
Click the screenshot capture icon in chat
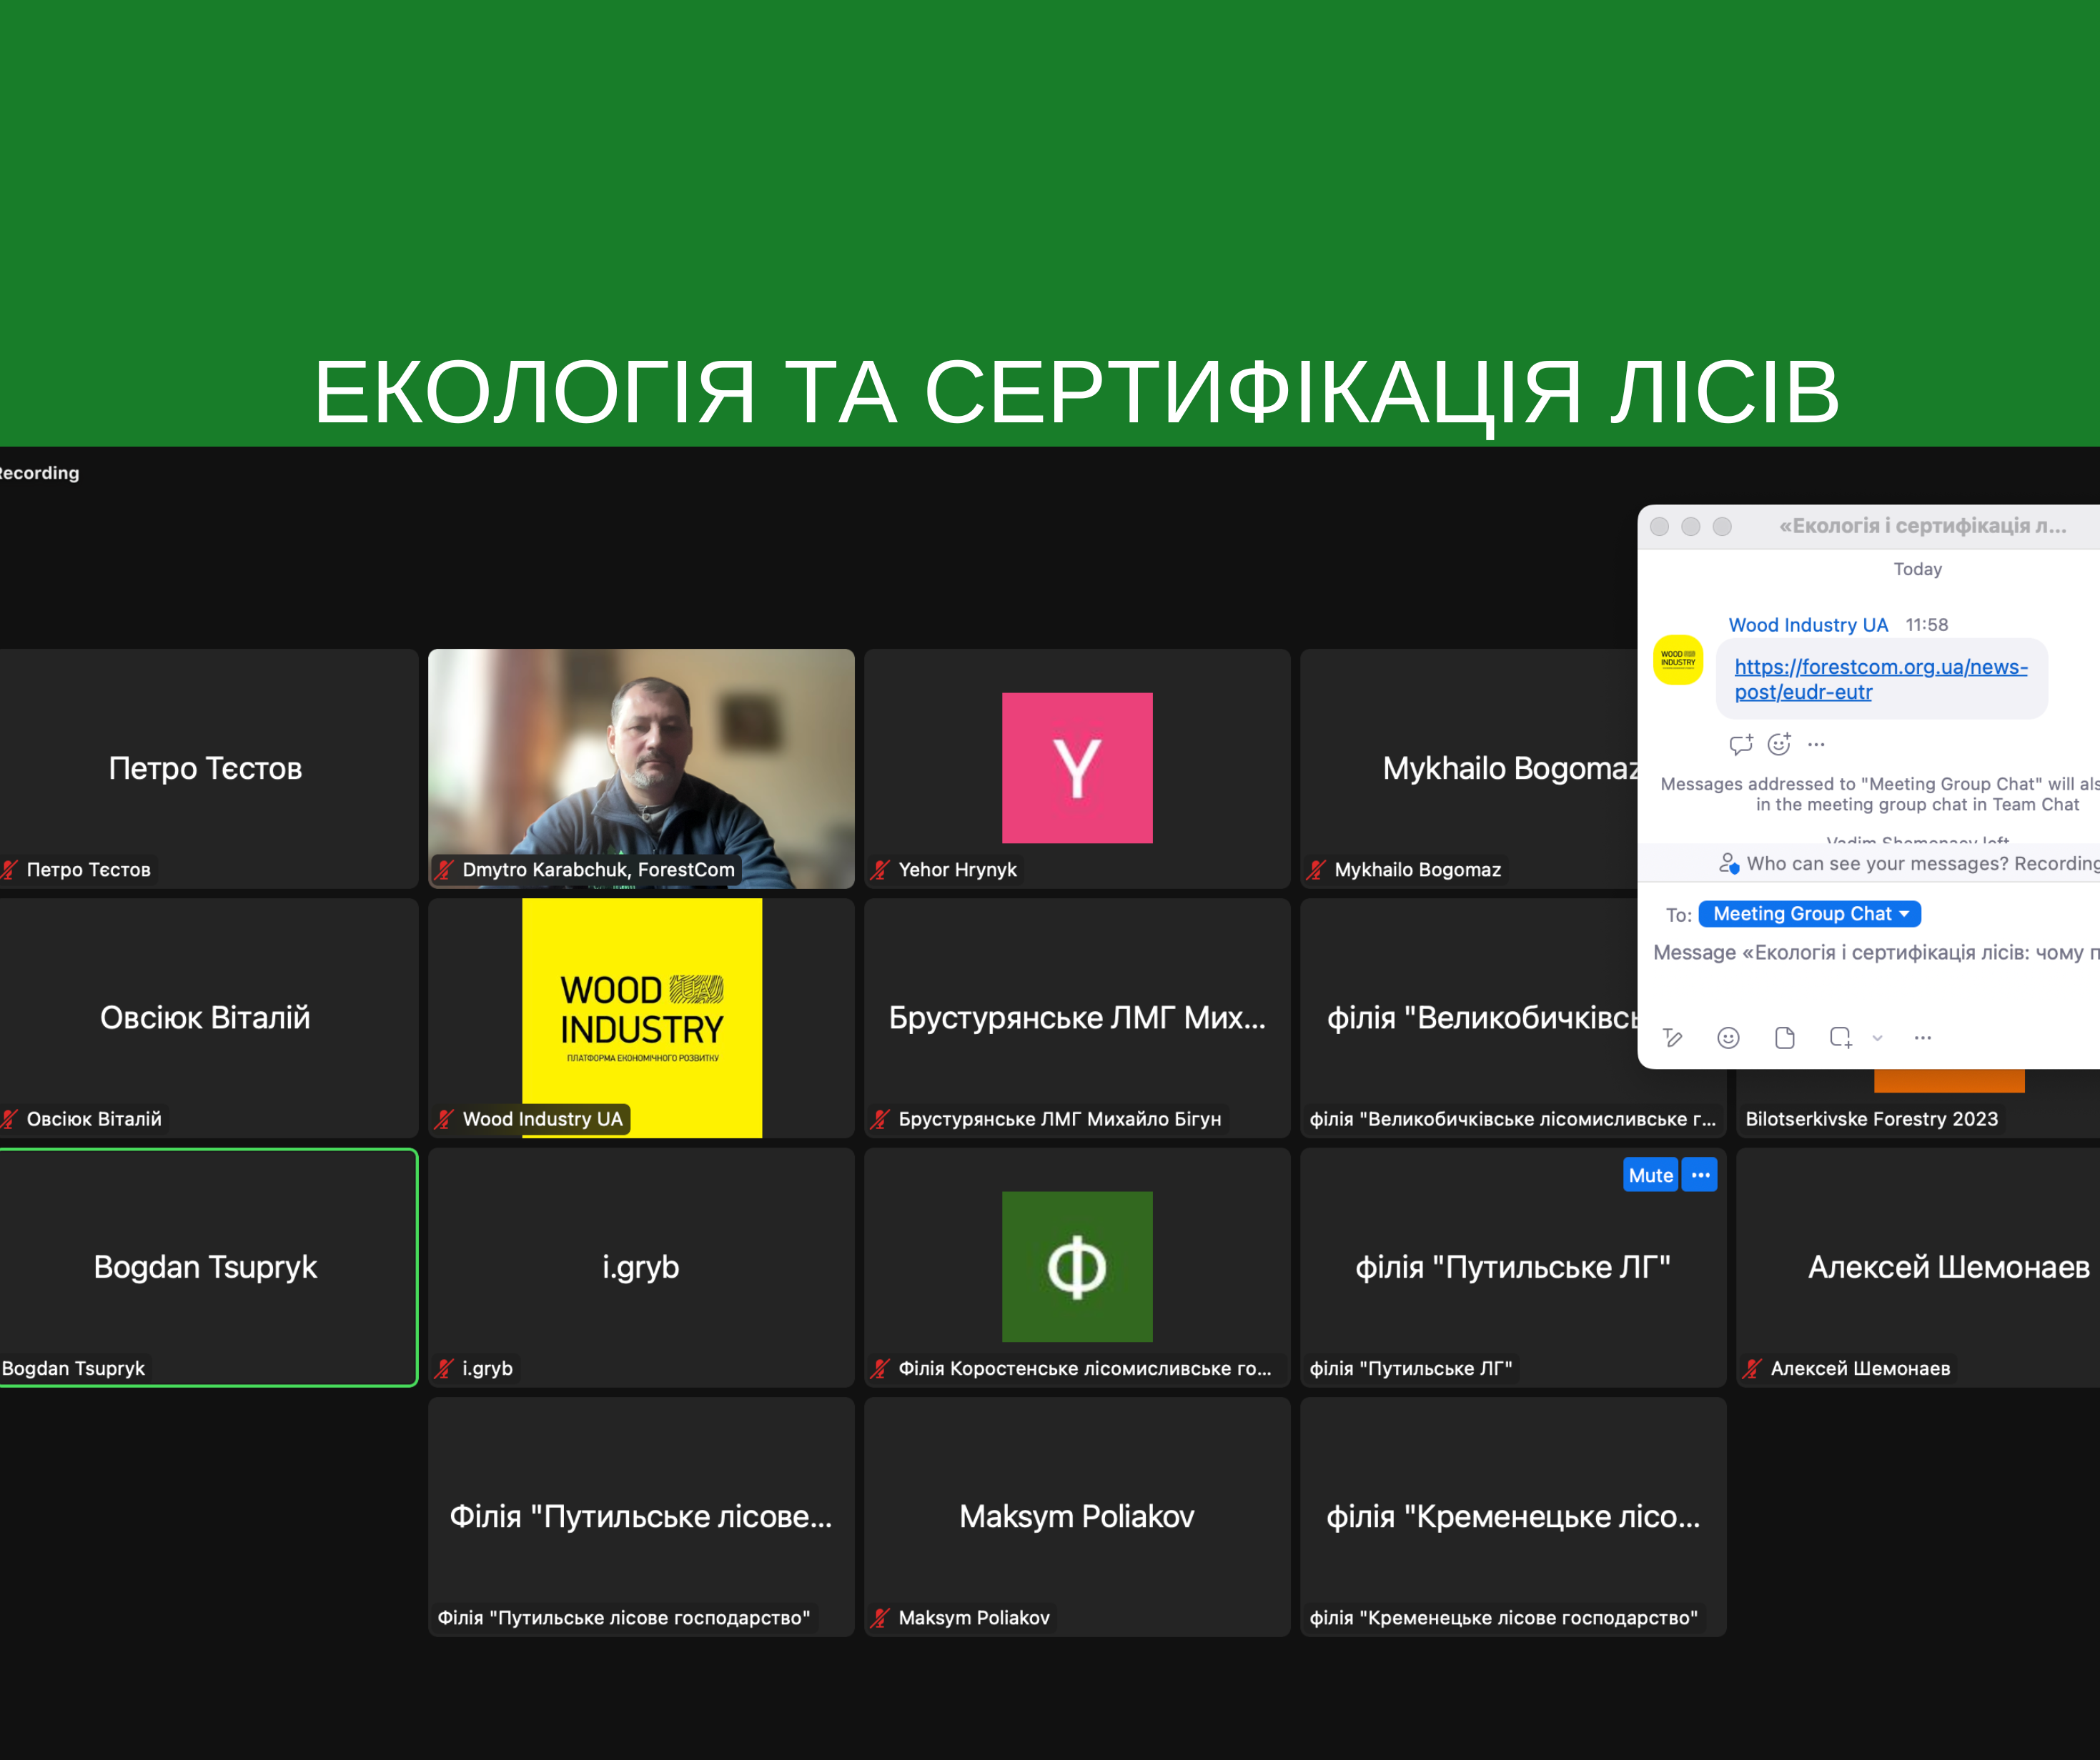[1841, 1038]
